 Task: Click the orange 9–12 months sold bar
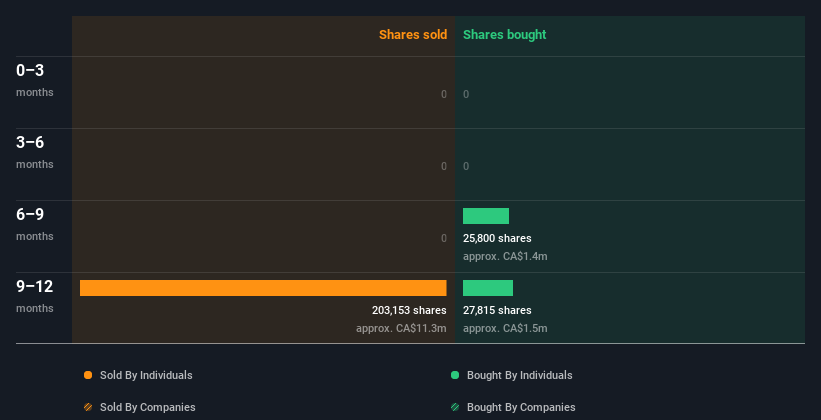pyautogui.click(x=263, y=288)
